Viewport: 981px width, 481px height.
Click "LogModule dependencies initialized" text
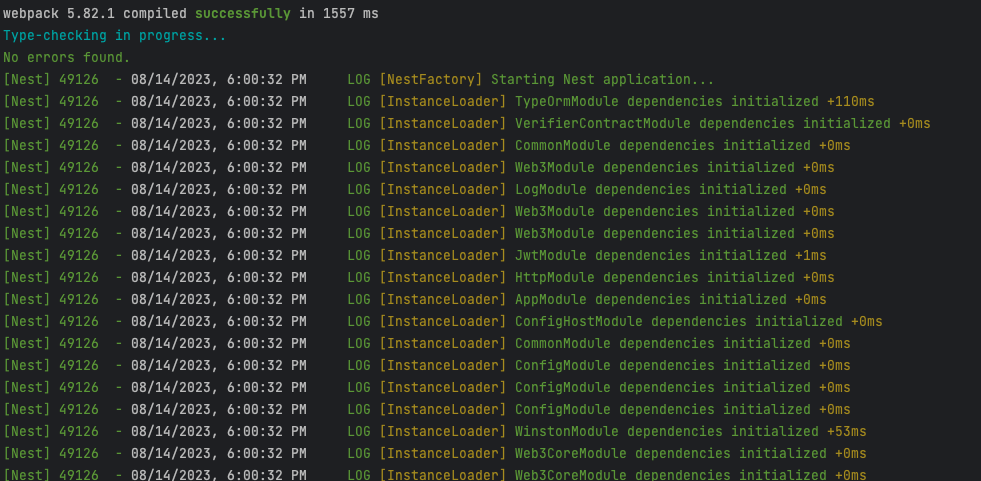651,189
